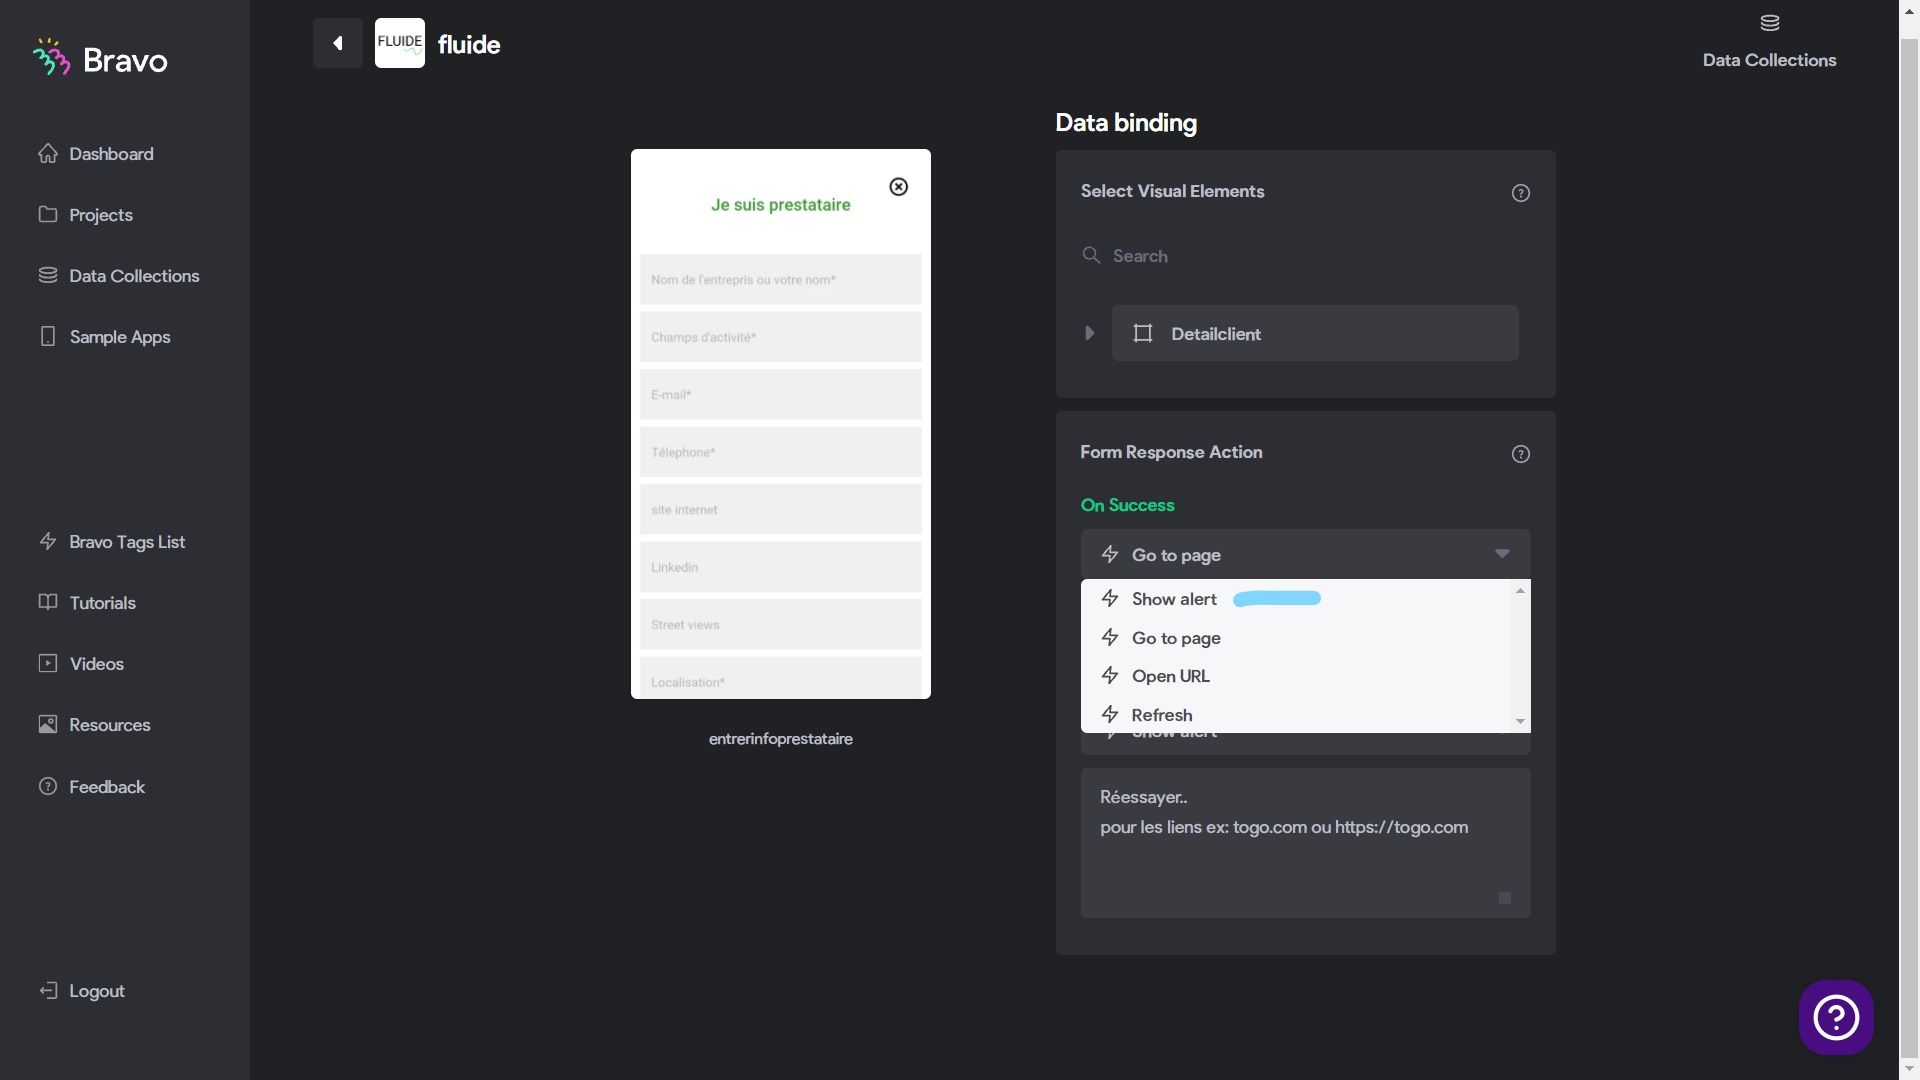Click the help icon beside Select Visual Elements
1920x1080 pixels.
pos(1520,193)
